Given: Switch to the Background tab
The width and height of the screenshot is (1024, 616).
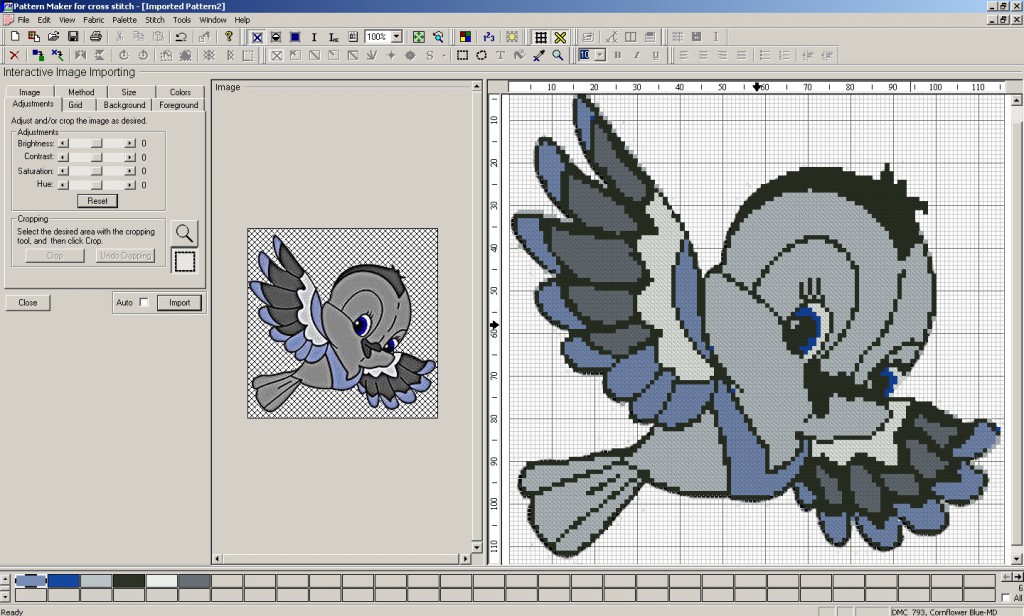Looking at the screenshot, I should point(124,105).
